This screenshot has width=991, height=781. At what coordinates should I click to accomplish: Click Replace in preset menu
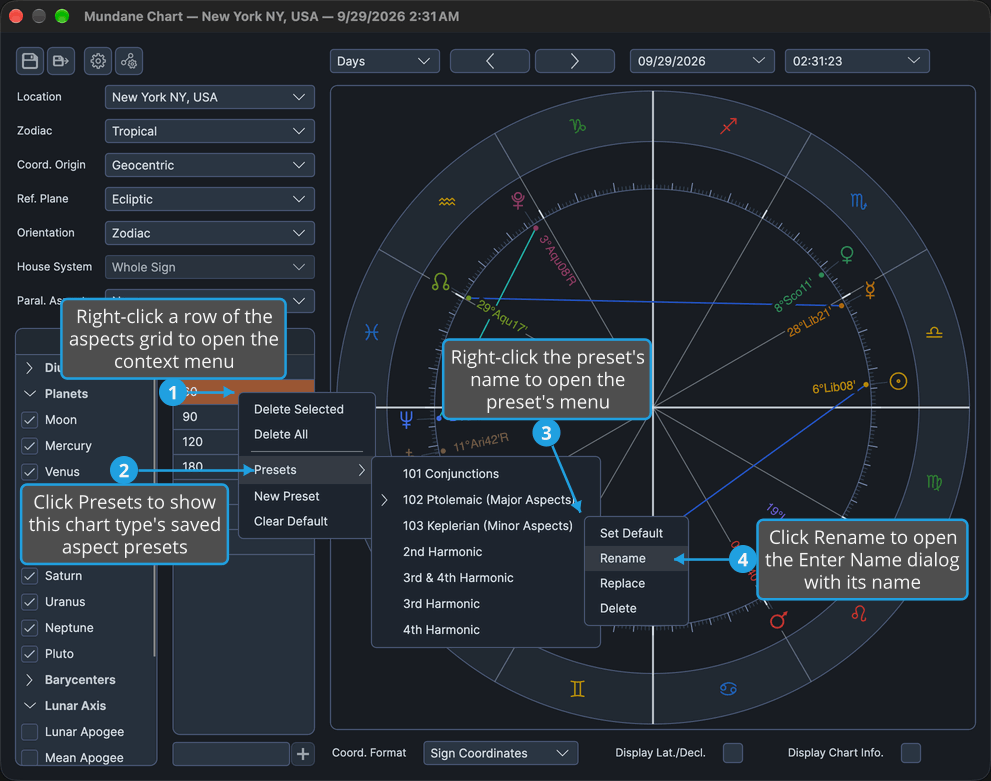pos(636,583)
